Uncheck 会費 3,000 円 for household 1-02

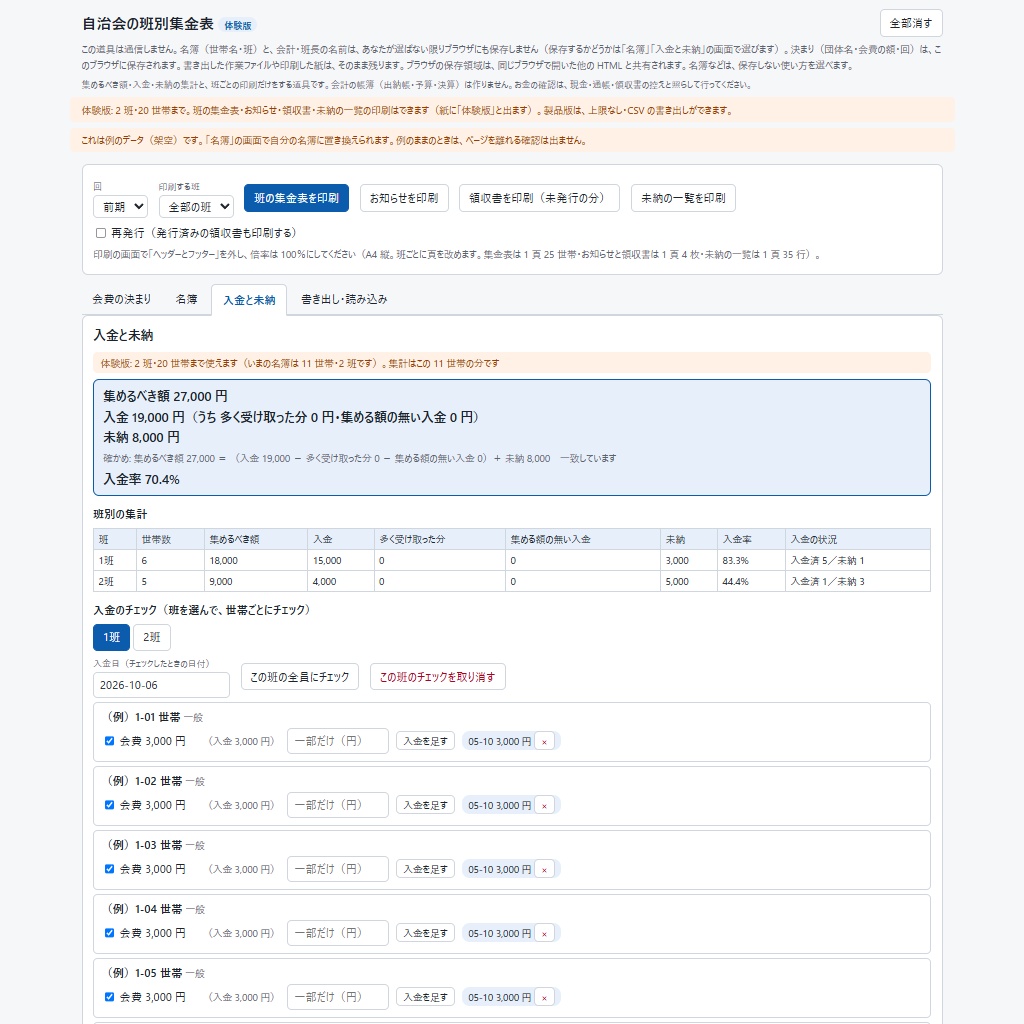[x=110, y=805]
